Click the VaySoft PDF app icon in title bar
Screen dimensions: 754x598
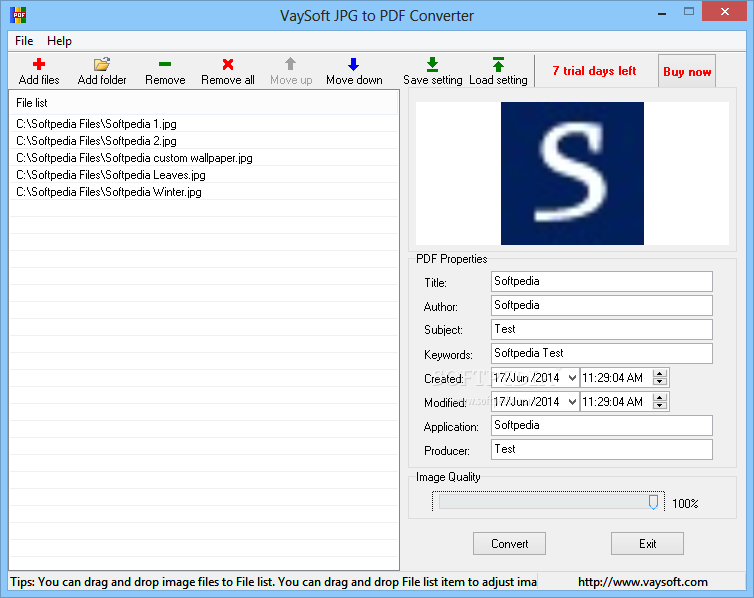tap(18, 15)
